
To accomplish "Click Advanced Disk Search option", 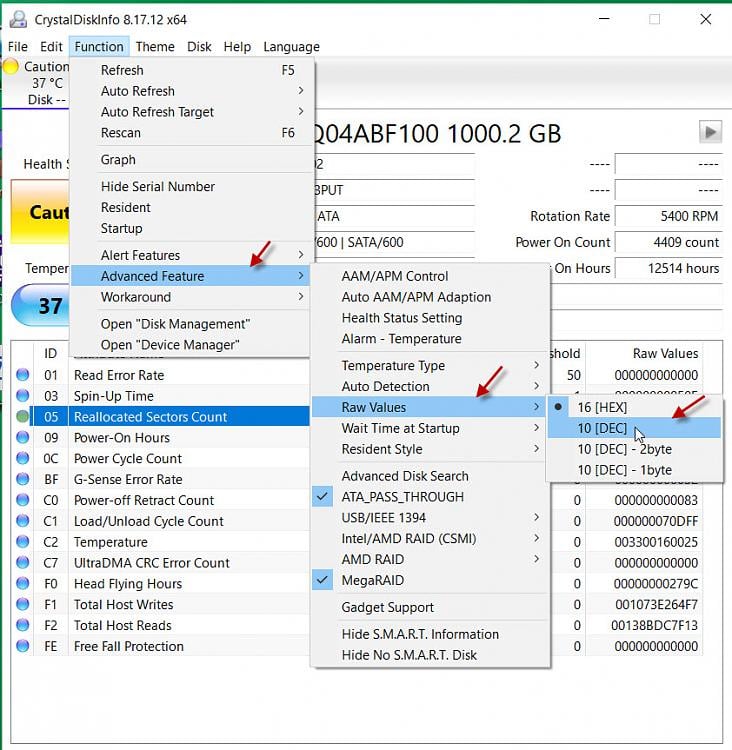I will pos(430,476).
